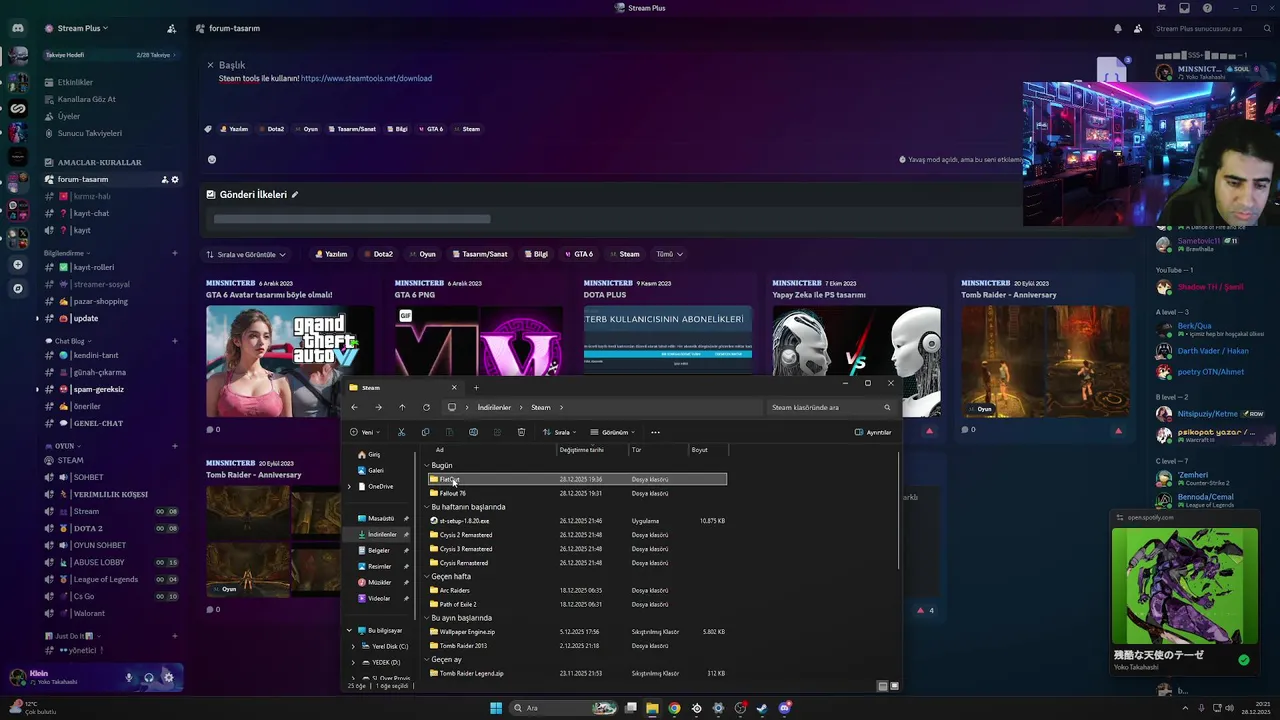Join the League of Legends voice channel
Screen dimensions: 1280x720
(105, 579)
